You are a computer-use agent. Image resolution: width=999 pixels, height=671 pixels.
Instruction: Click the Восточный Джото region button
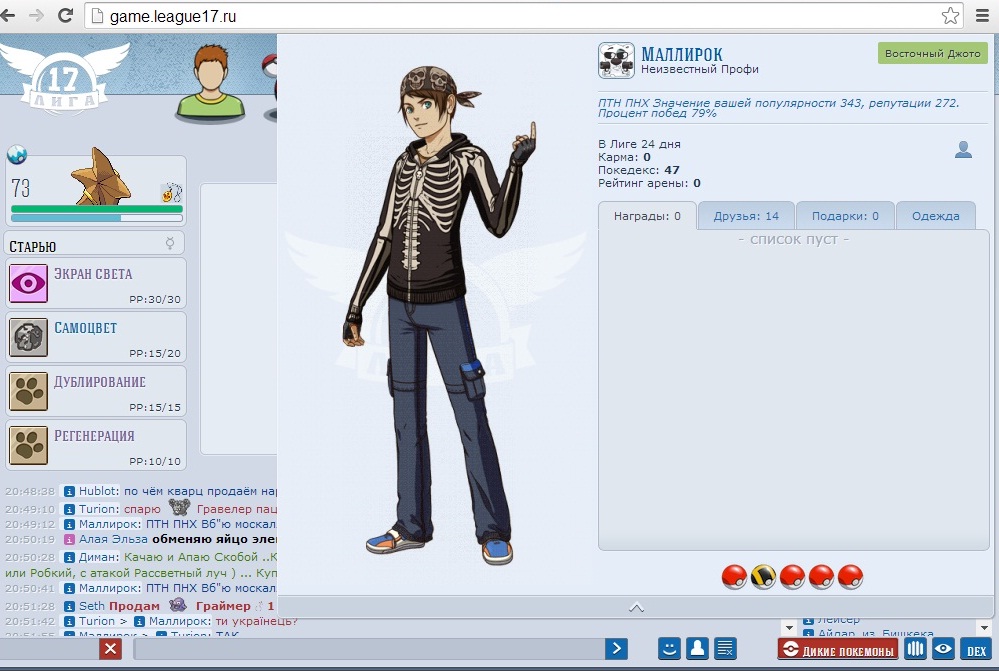(933, 54)
